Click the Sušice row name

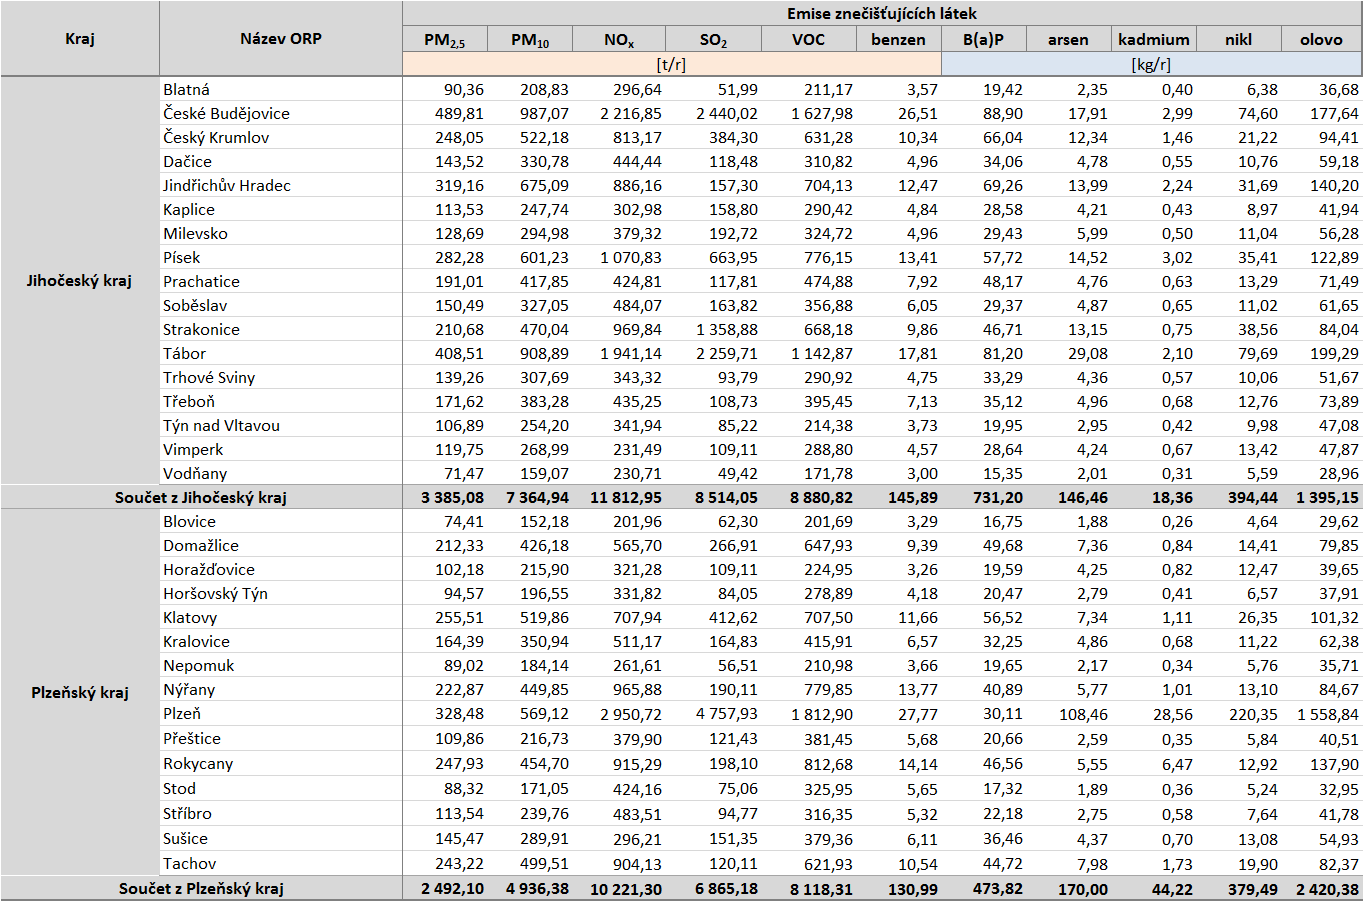[x=186, y=839]
